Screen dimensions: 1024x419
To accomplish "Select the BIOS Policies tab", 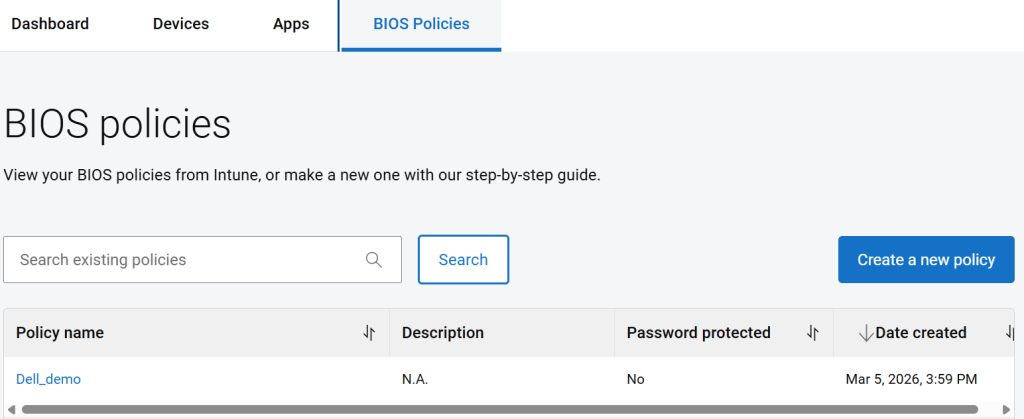I will [421, 24].
